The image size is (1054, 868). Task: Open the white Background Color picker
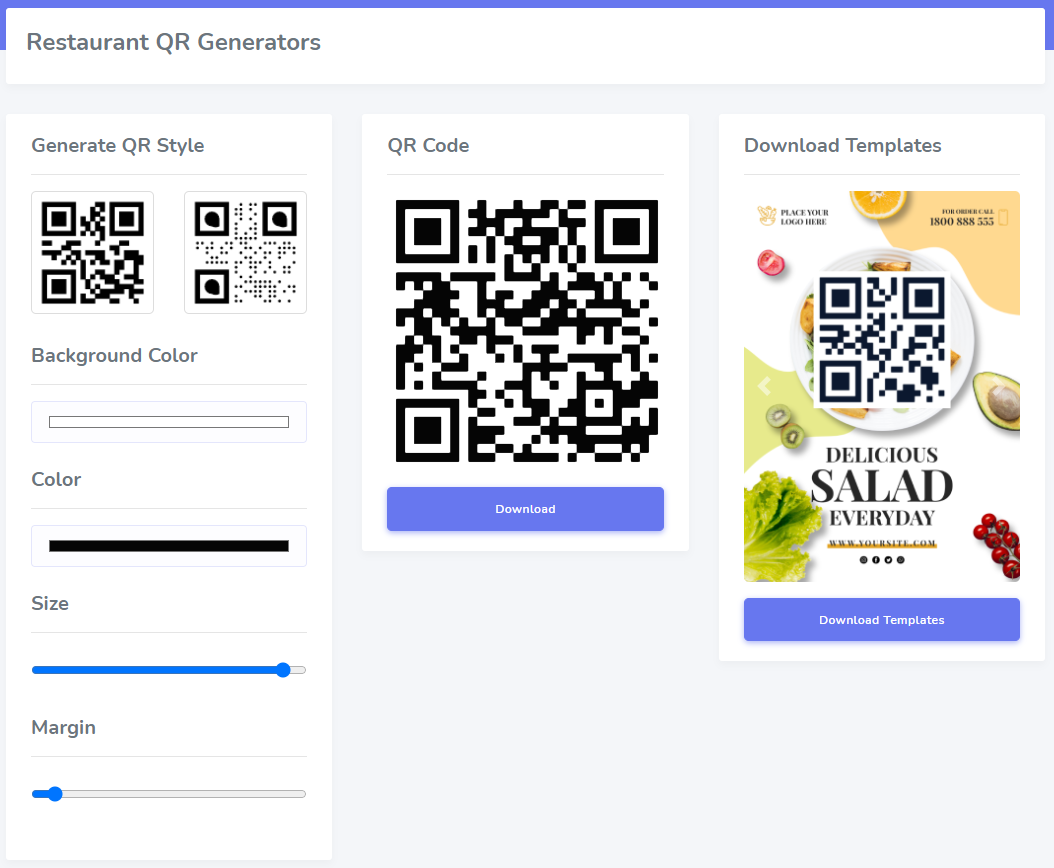168,422
